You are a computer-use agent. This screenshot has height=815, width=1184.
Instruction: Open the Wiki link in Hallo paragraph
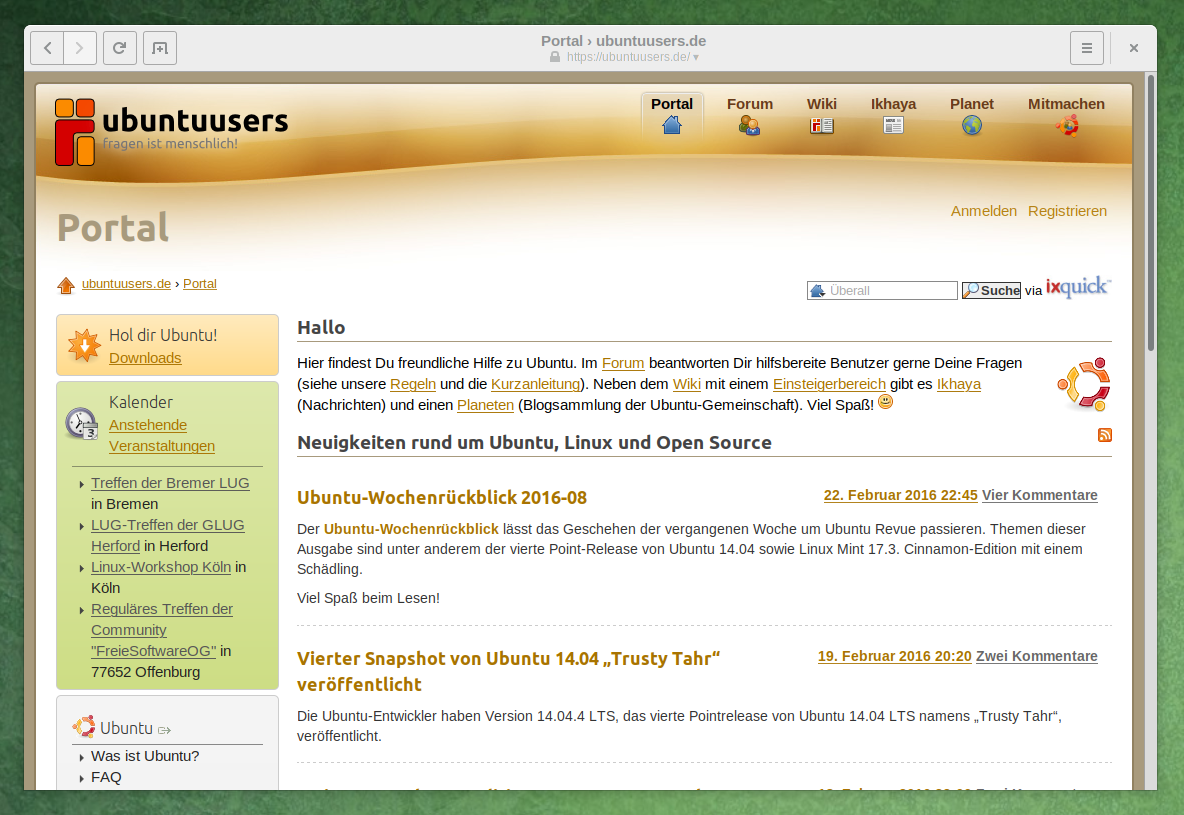[x=686, y=384]
